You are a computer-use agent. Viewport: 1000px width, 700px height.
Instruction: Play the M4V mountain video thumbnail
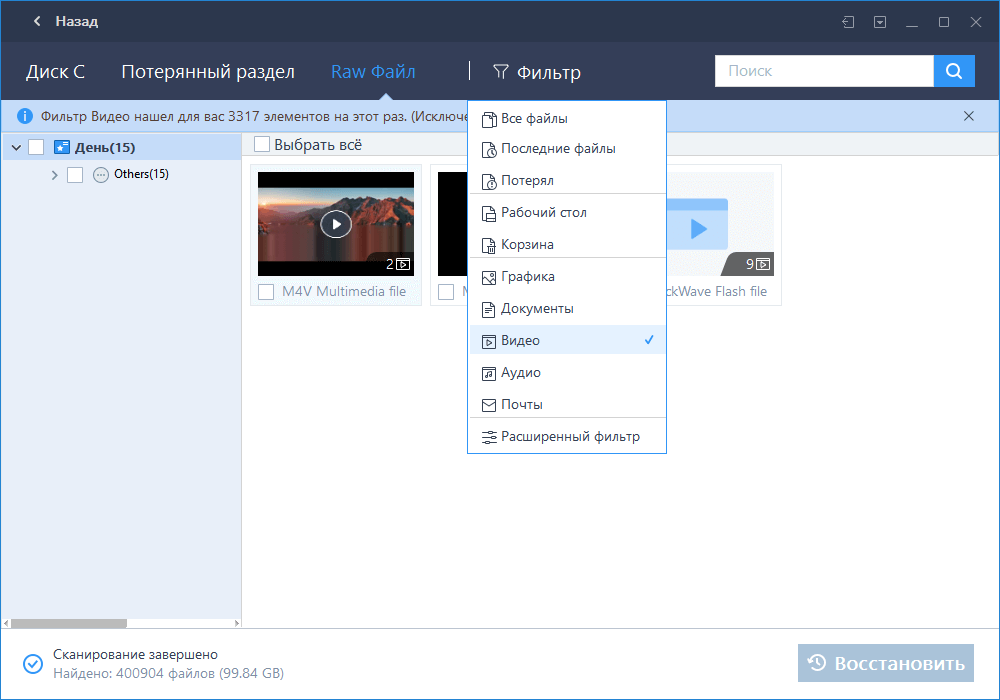click(x=336, y=224)
